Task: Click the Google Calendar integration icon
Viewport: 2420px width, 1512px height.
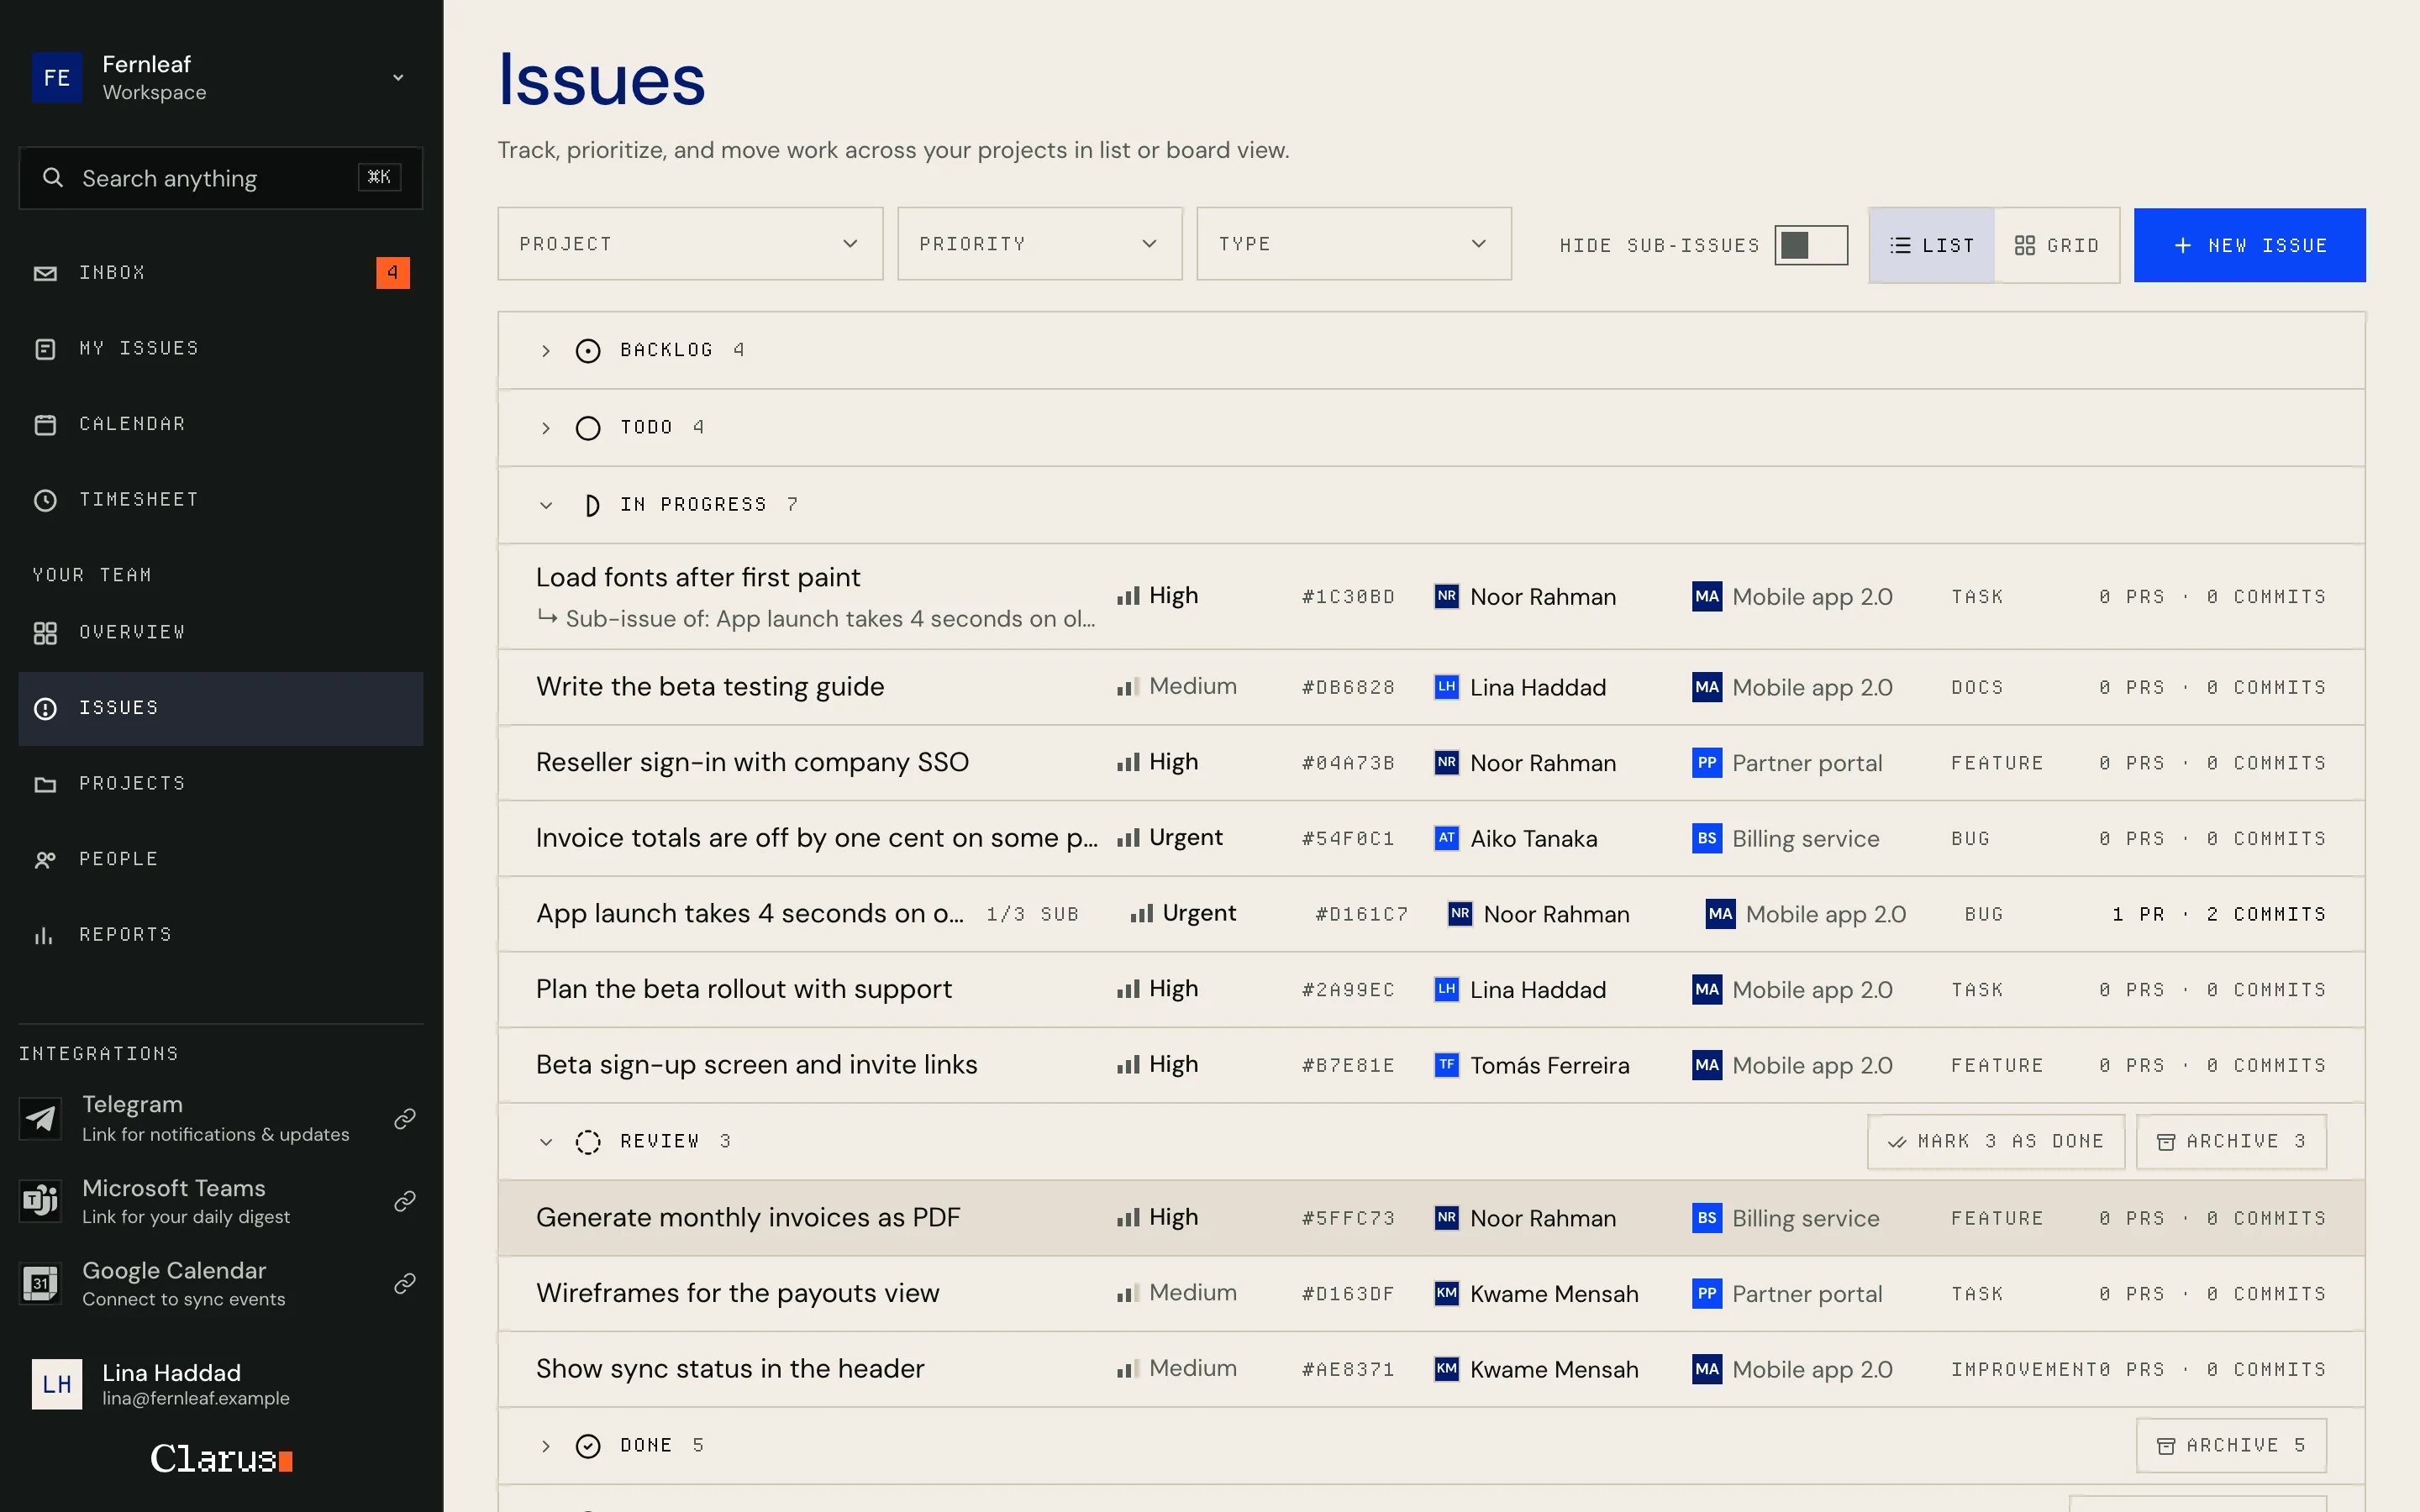Action: [x=41, y=1283]
